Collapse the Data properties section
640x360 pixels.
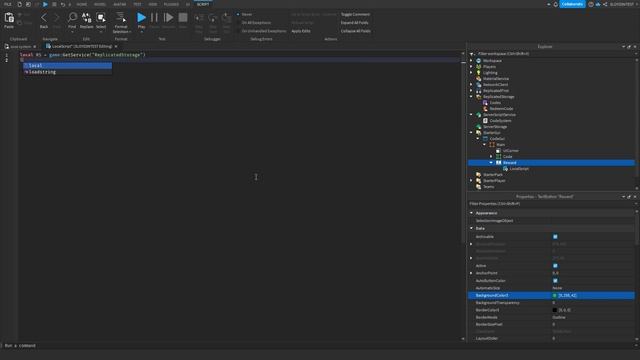click(471, 229)
